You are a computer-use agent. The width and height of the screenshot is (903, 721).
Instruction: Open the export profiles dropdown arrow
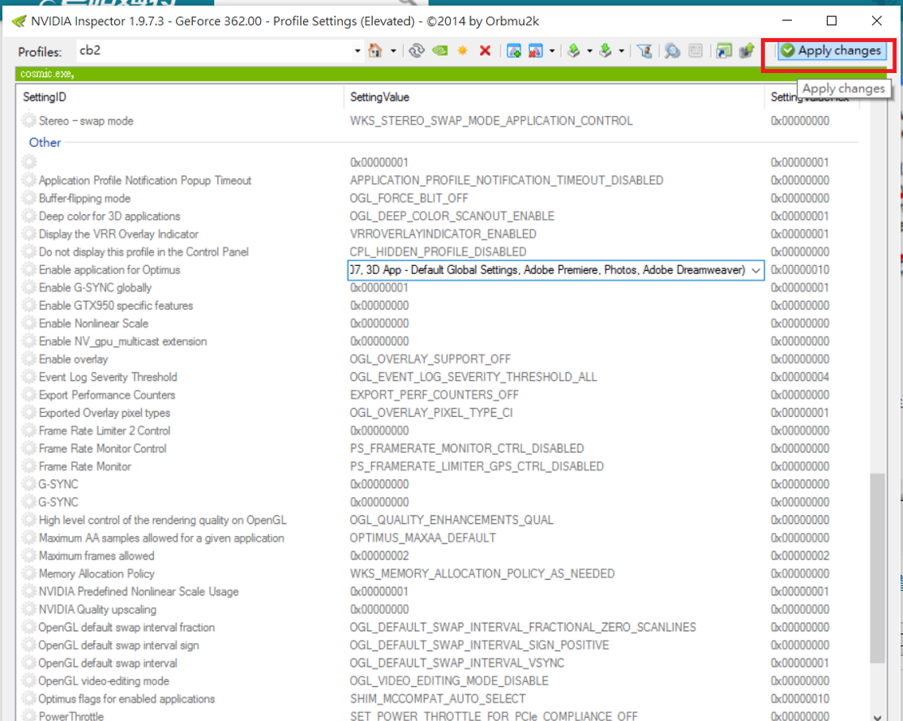pyautogui.click(x=589, y=51)
